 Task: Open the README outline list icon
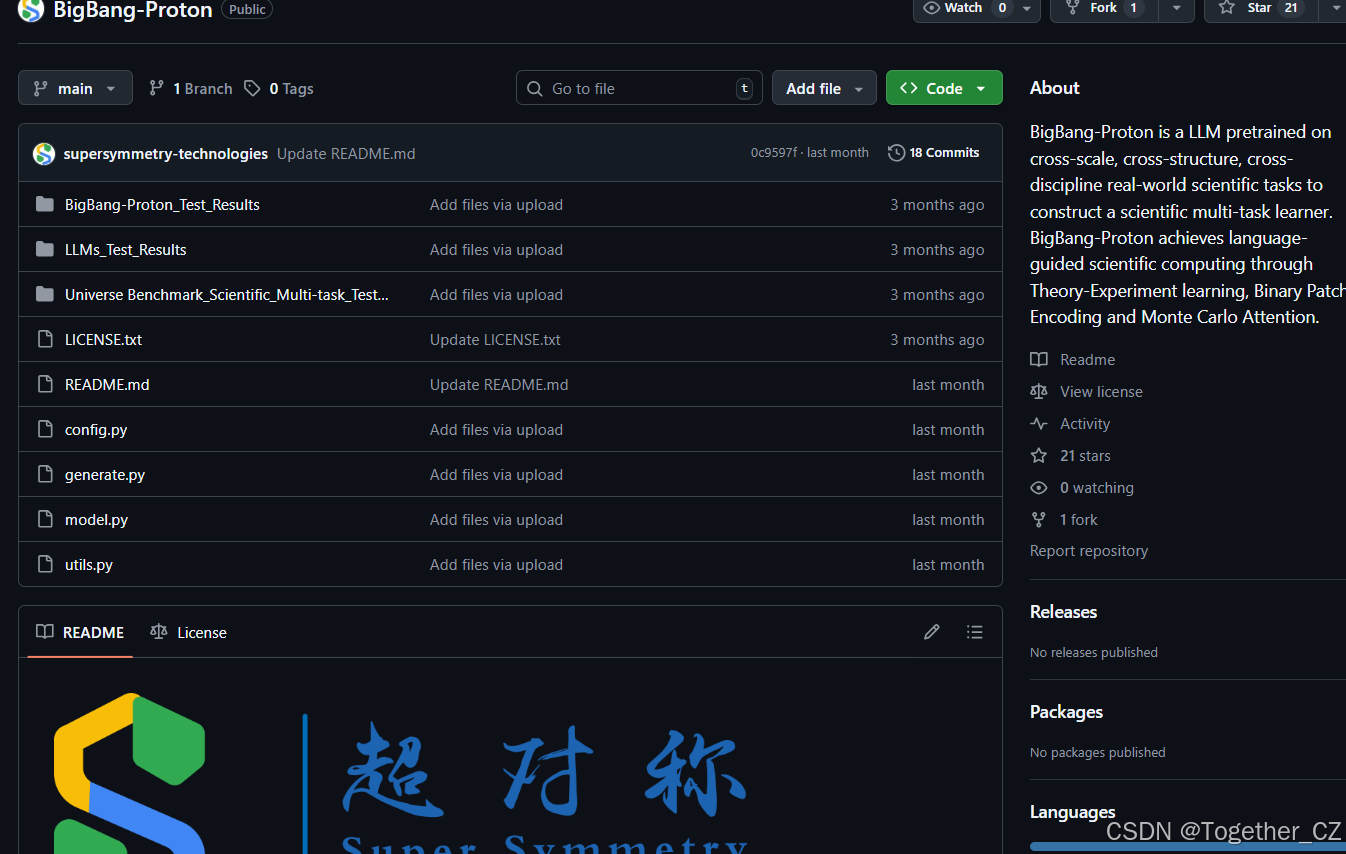(x=975, y=632)
